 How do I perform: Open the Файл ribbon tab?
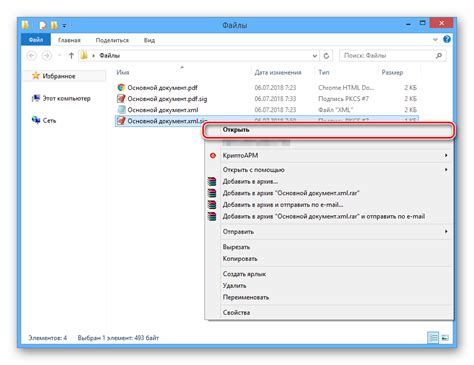[36, 40]
